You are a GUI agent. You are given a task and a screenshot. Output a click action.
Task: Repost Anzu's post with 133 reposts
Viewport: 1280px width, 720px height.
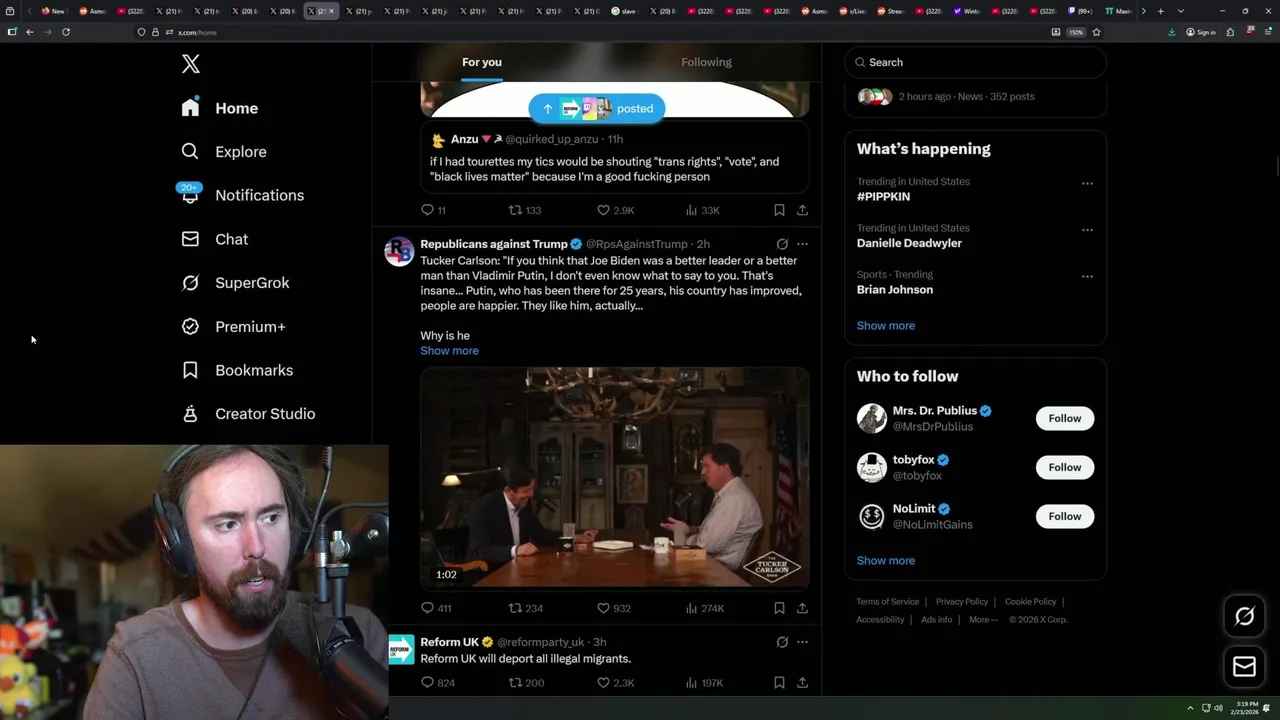525,210
